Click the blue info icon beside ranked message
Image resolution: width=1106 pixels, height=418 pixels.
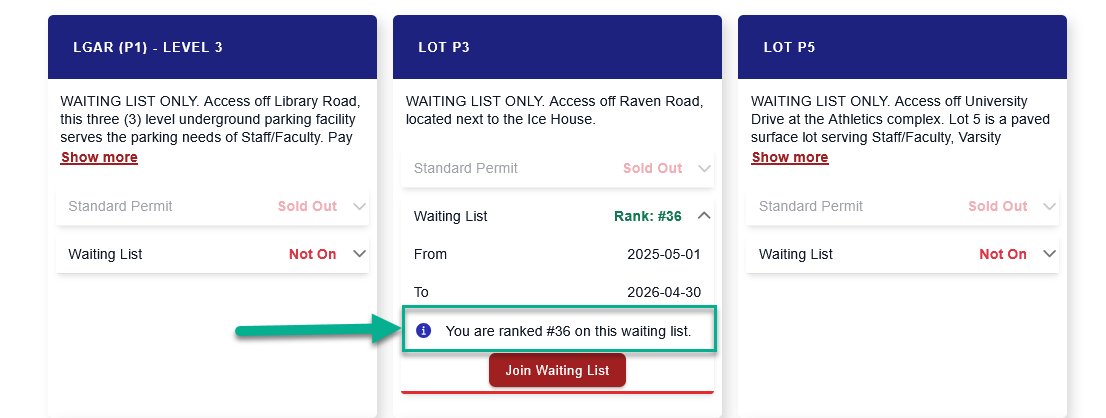(423, 330)
